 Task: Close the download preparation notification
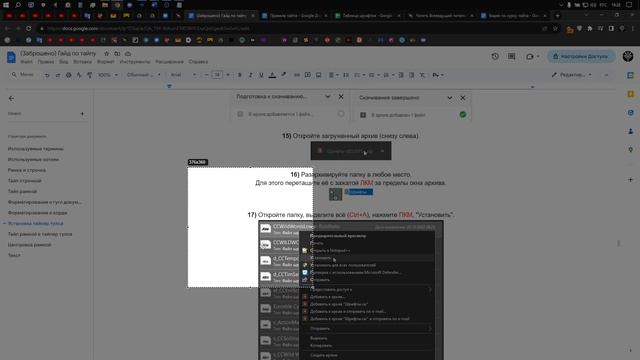pyautogui.click(x=341, y=97)
